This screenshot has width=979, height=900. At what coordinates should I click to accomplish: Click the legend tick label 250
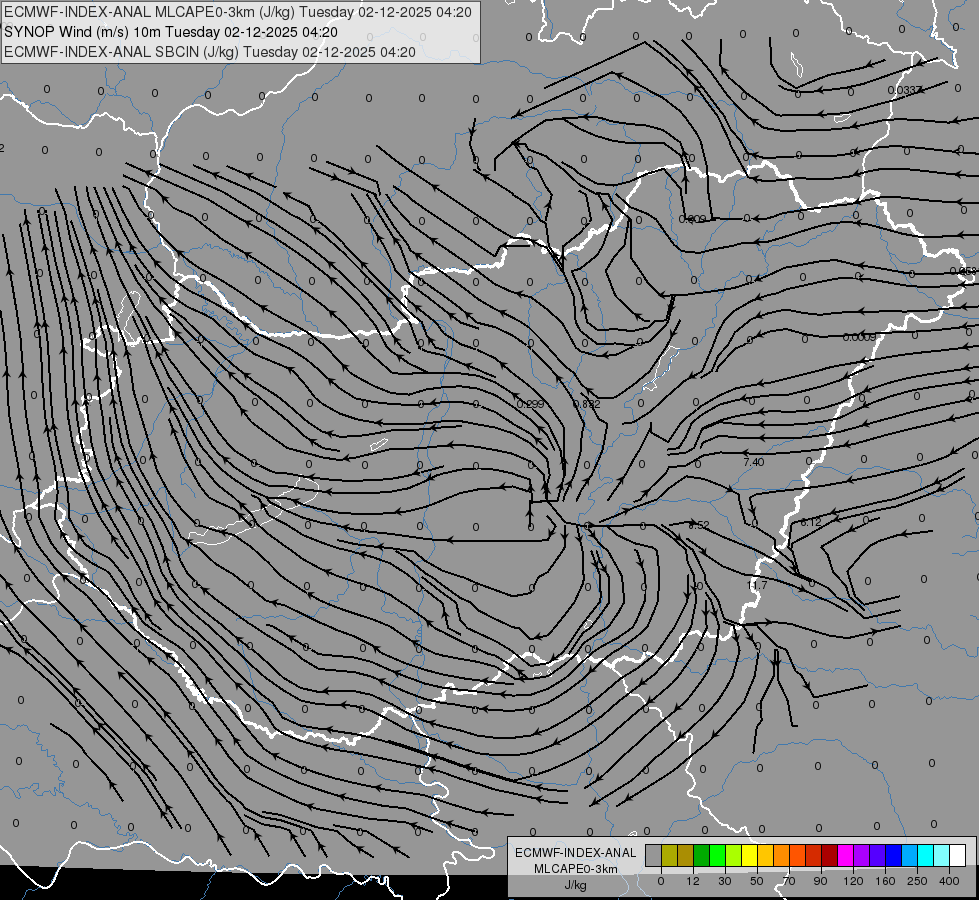(x=917, y=881)
